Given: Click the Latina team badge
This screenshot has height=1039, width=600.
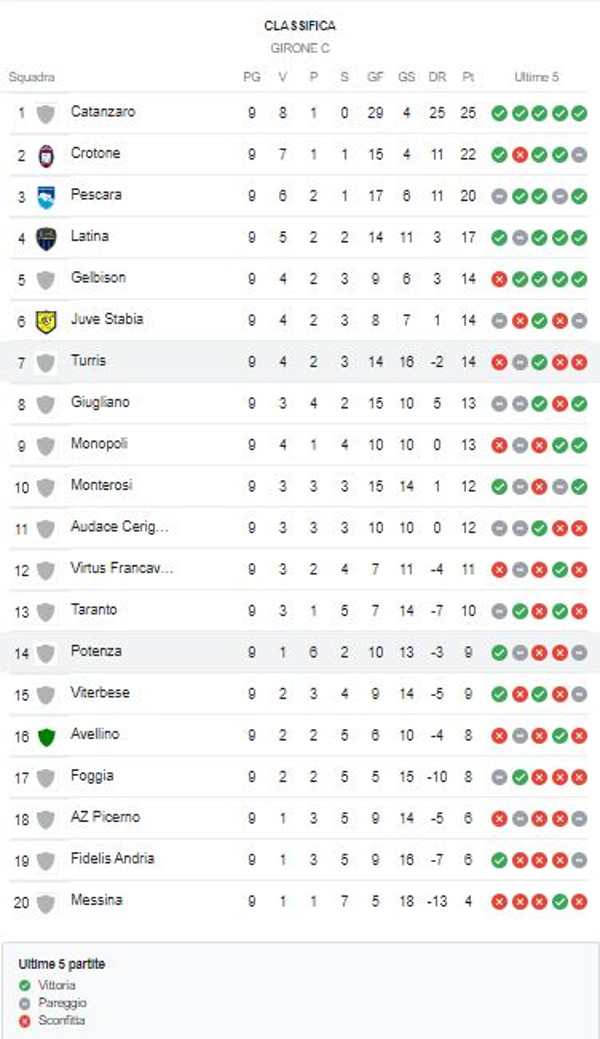Looking at the screenshot, I should (x=45, y=238).
